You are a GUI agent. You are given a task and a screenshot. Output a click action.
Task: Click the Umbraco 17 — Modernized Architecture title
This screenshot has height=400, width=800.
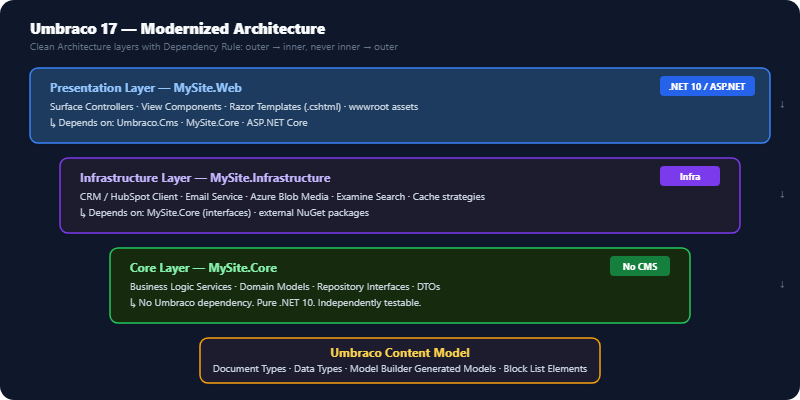pyautogui.click(x=178, y=29)
